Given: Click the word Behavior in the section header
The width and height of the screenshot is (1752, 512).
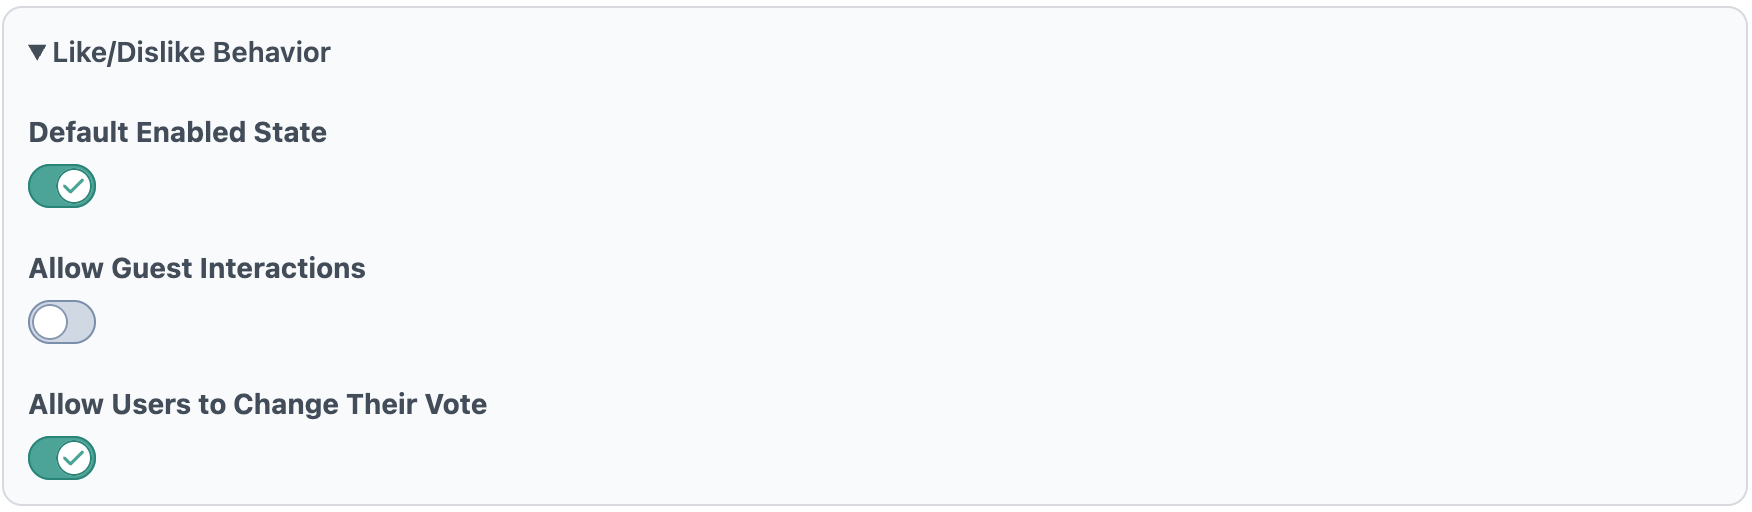Looking at the screenshot, I should click(272, 53).
